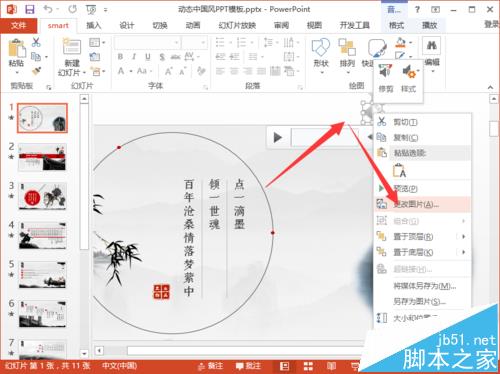500x374 pixels.
Task: Open Bring to Front (置于顶层) submenu
Action: point(422,236)
